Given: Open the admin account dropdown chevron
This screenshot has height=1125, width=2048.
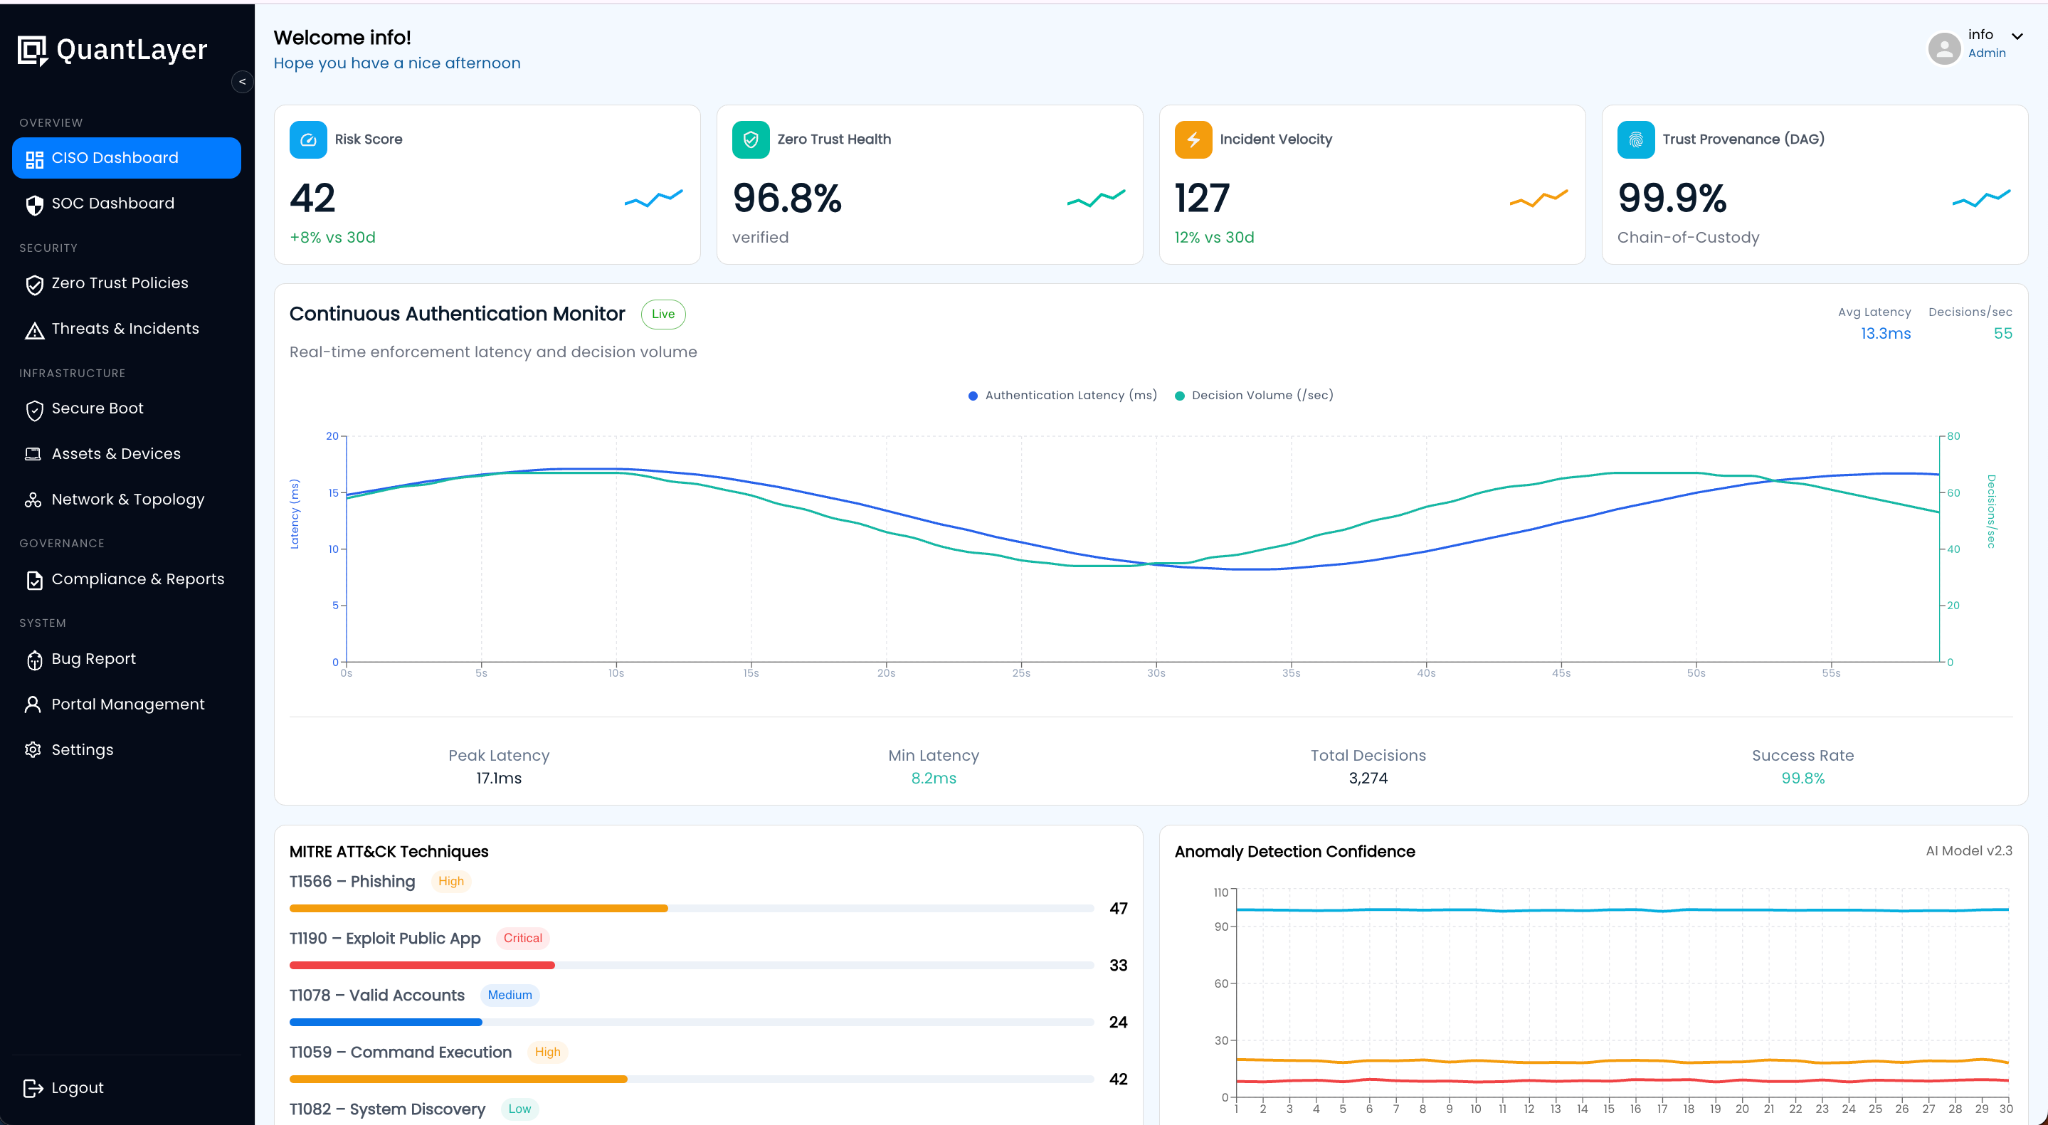Looking at the screenshot, I should point(2018,35).
